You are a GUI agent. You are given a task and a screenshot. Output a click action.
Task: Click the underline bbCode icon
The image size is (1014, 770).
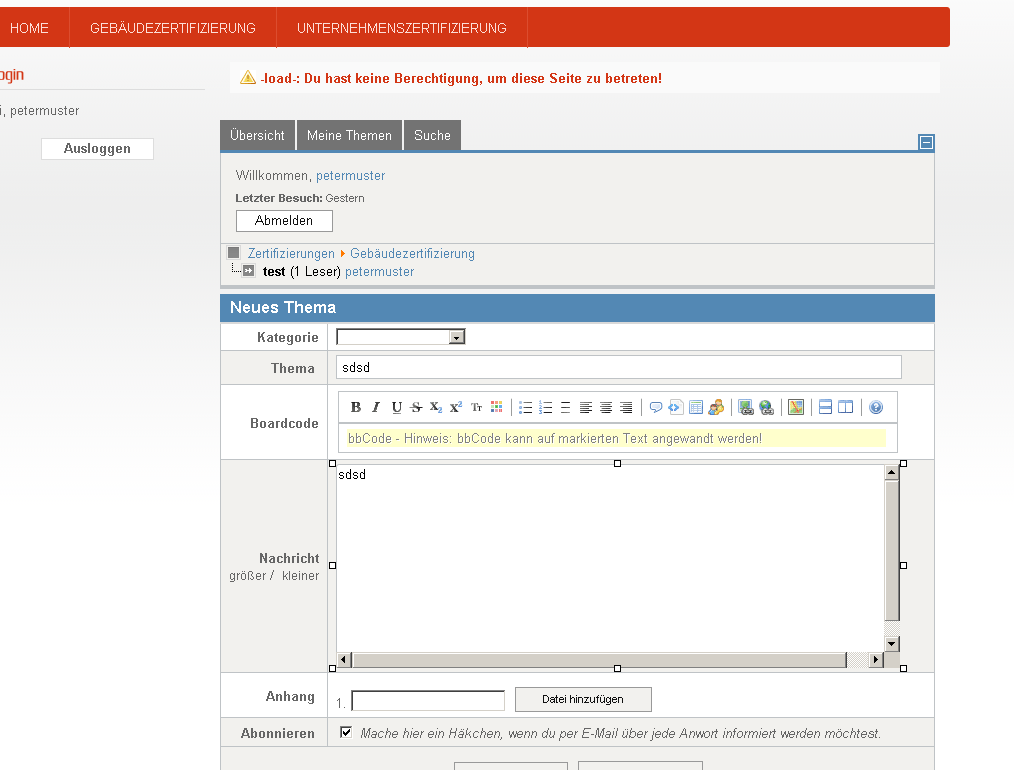(x=396, y=407)
